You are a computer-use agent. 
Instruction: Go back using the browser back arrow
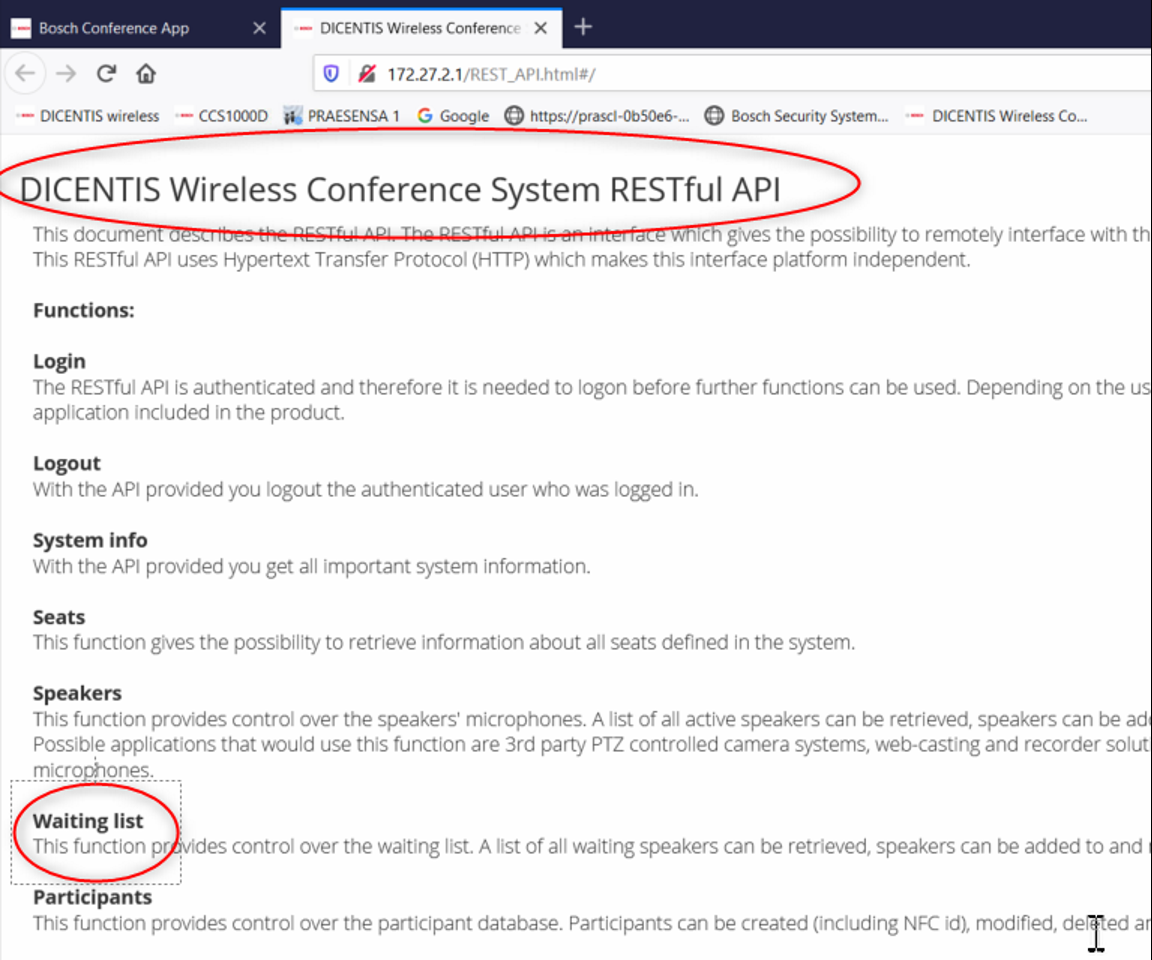coord(25,73)
